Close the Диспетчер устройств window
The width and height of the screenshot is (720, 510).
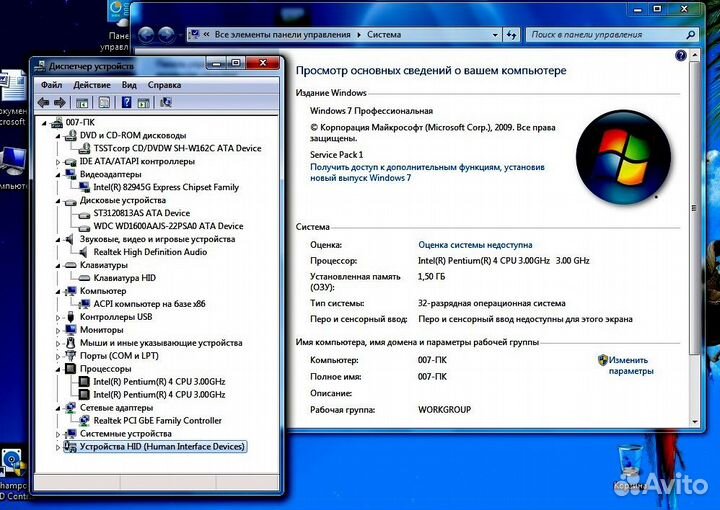coord(262,63)
